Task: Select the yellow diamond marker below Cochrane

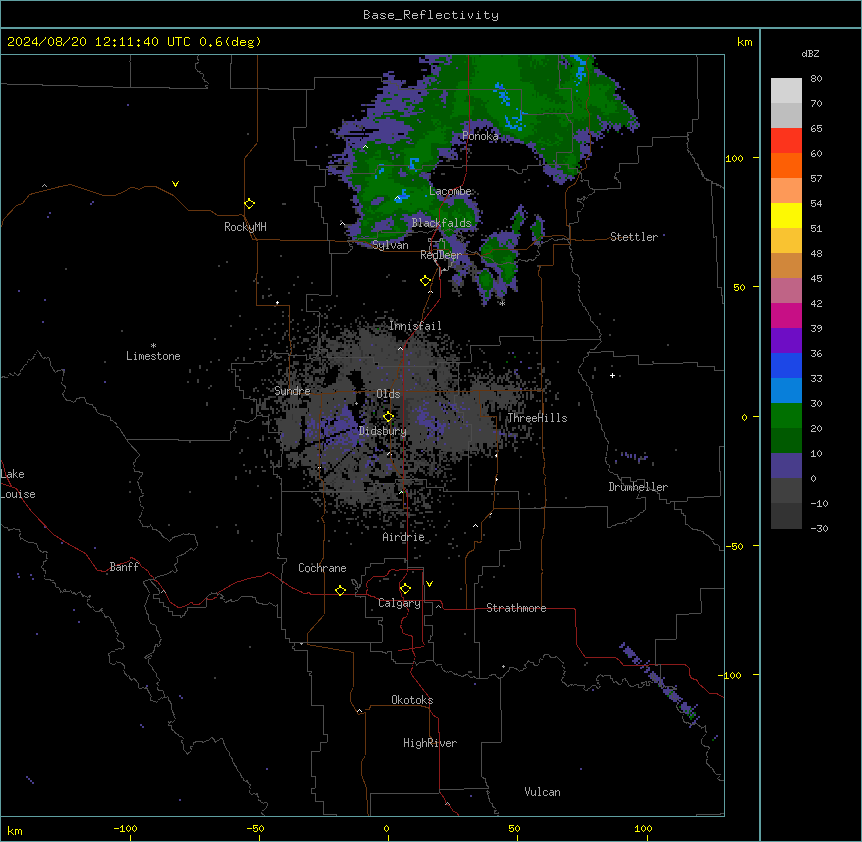Action: [340, 590]
